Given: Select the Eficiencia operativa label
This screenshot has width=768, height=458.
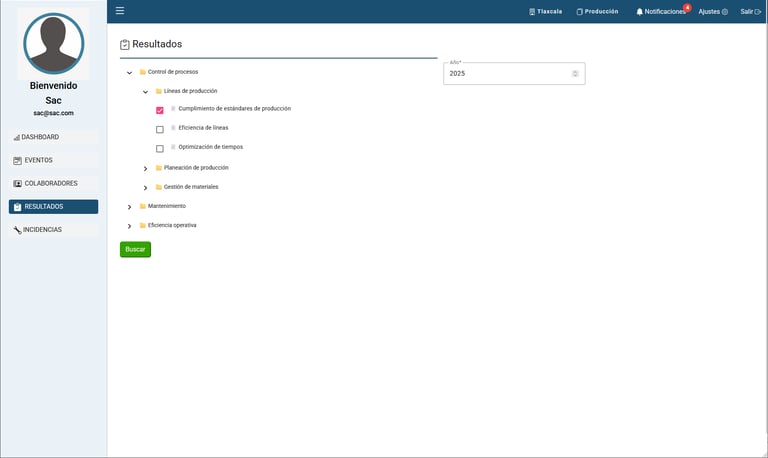Looking at the screenshot, I should coord(172,225).
